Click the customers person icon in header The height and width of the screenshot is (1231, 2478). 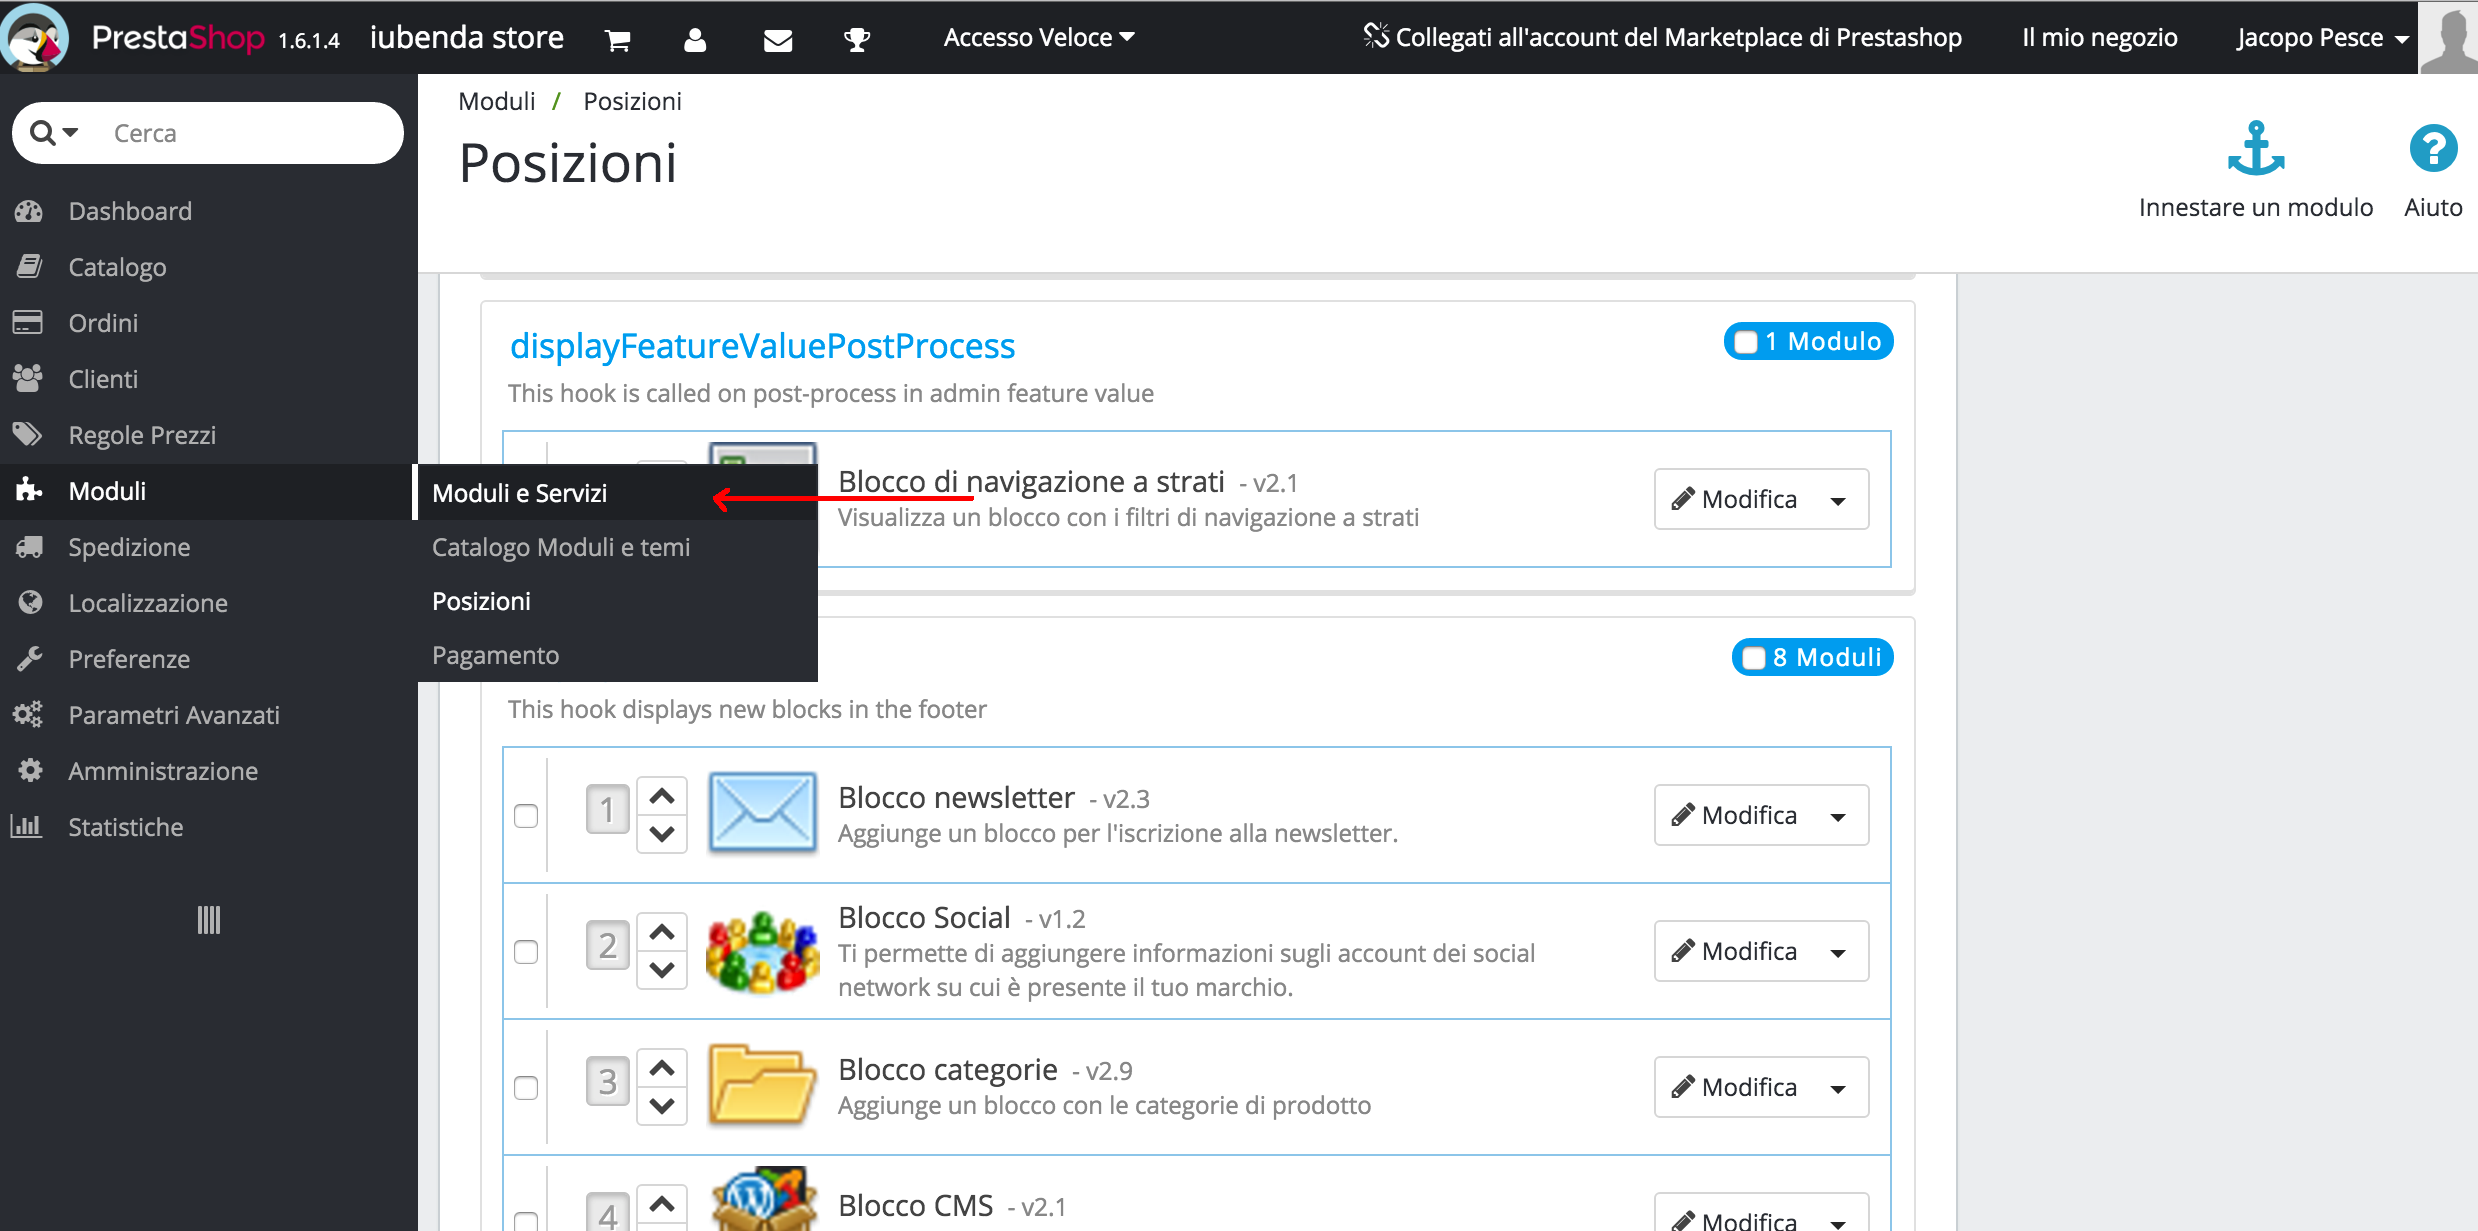695,38
